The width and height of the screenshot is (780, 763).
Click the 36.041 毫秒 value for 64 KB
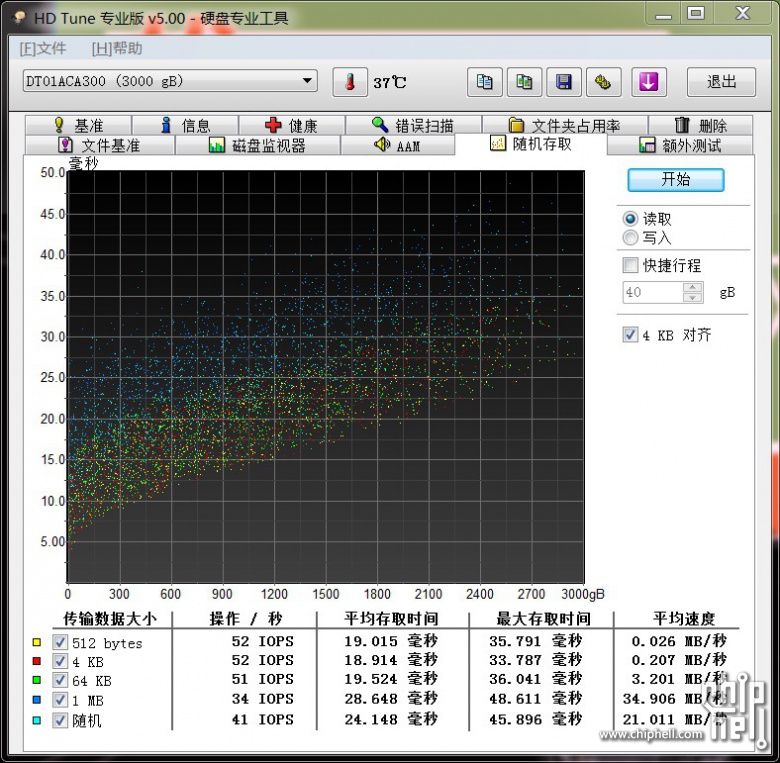tap(536, 679)
